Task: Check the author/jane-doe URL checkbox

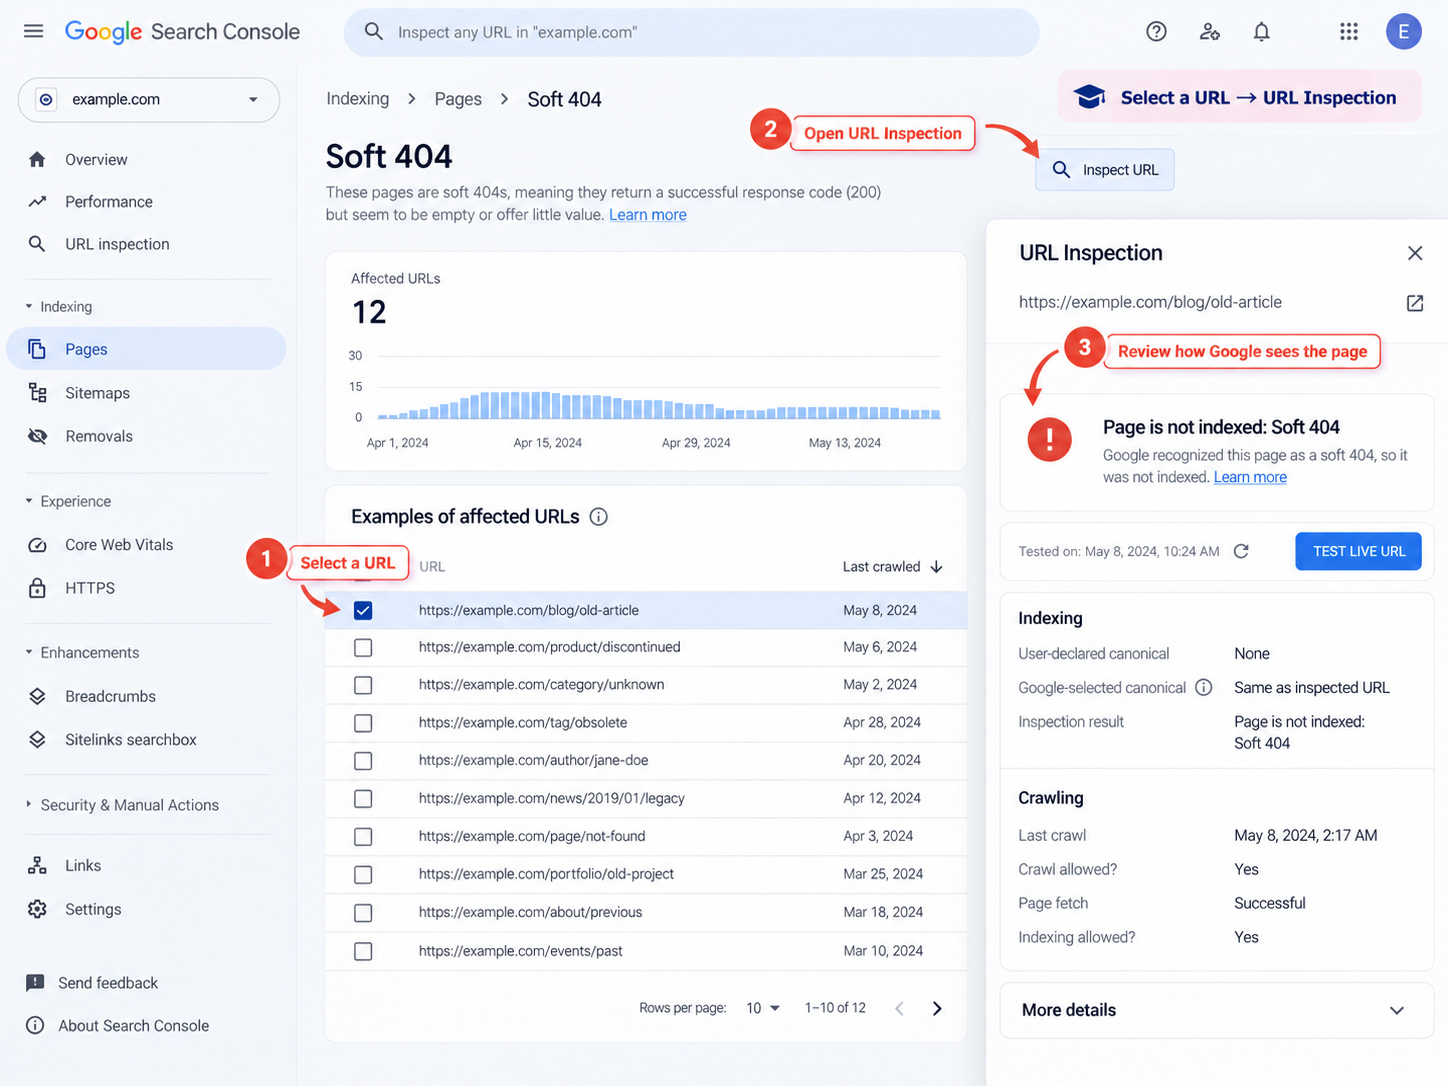Action: (363, 761)
